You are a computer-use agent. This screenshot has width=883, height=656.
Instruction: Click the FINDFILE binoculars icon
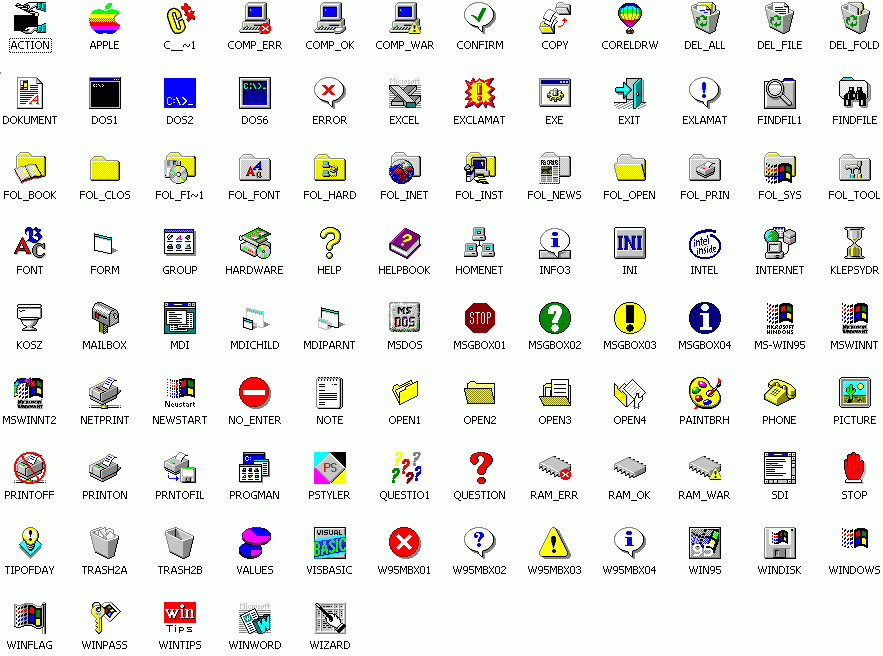pyautogui.click(x=854, y=93)
